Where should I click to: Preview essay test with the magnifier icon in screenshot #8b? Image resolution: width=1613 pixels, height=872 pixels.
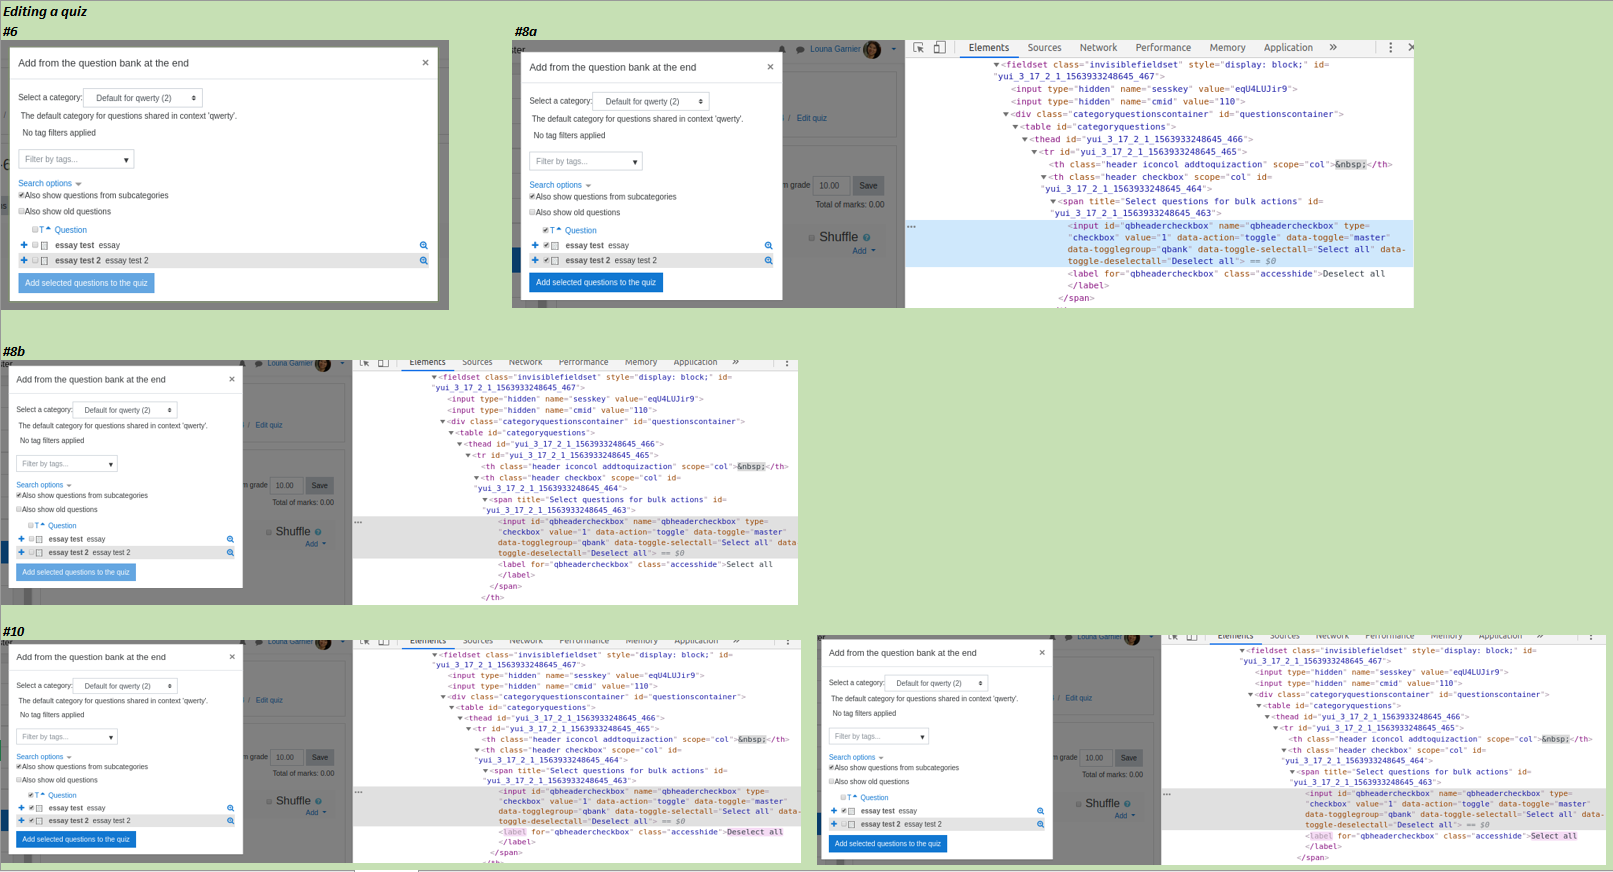230,539
